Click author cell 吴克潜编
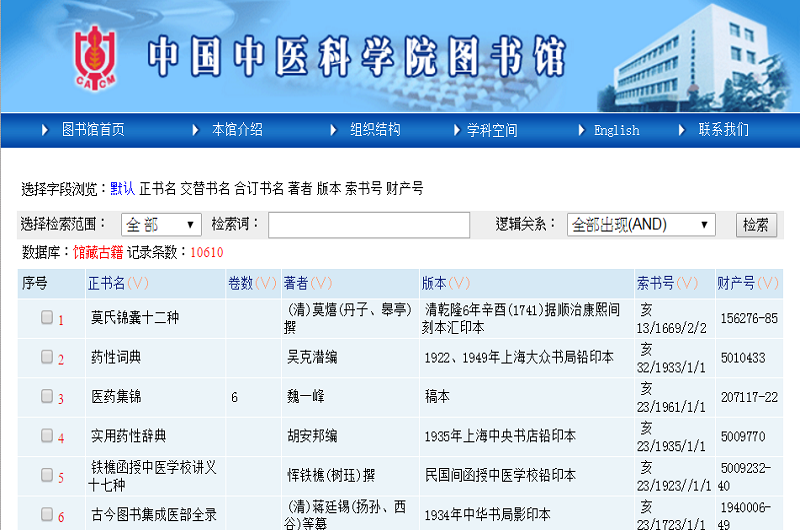800x530 pixels. tap(312, 357)
